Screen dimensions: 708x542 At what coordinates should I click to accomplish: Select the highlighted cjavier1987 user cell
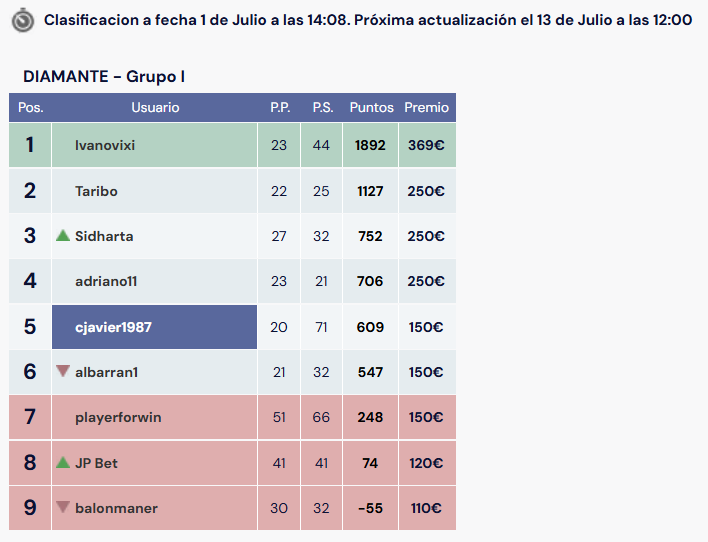154,327
